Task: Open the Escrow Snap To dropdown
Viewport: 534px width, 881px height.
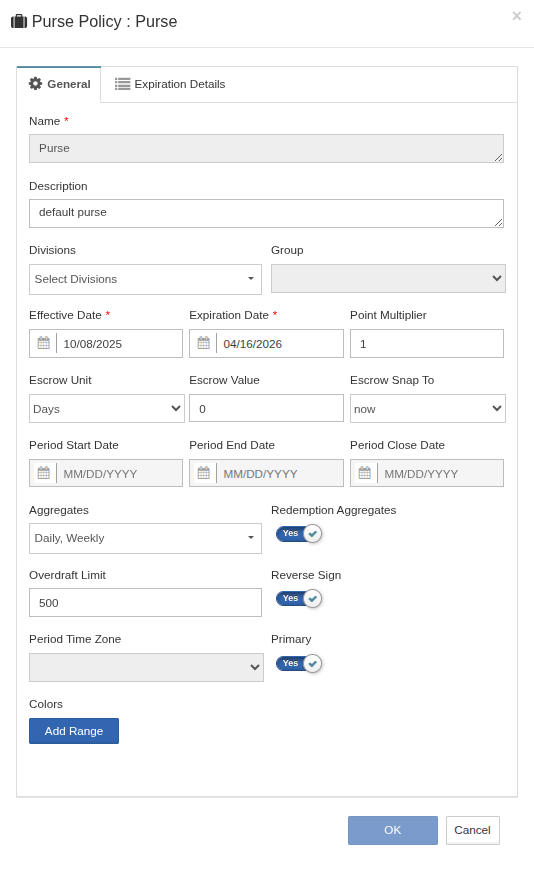Action: 427,408
